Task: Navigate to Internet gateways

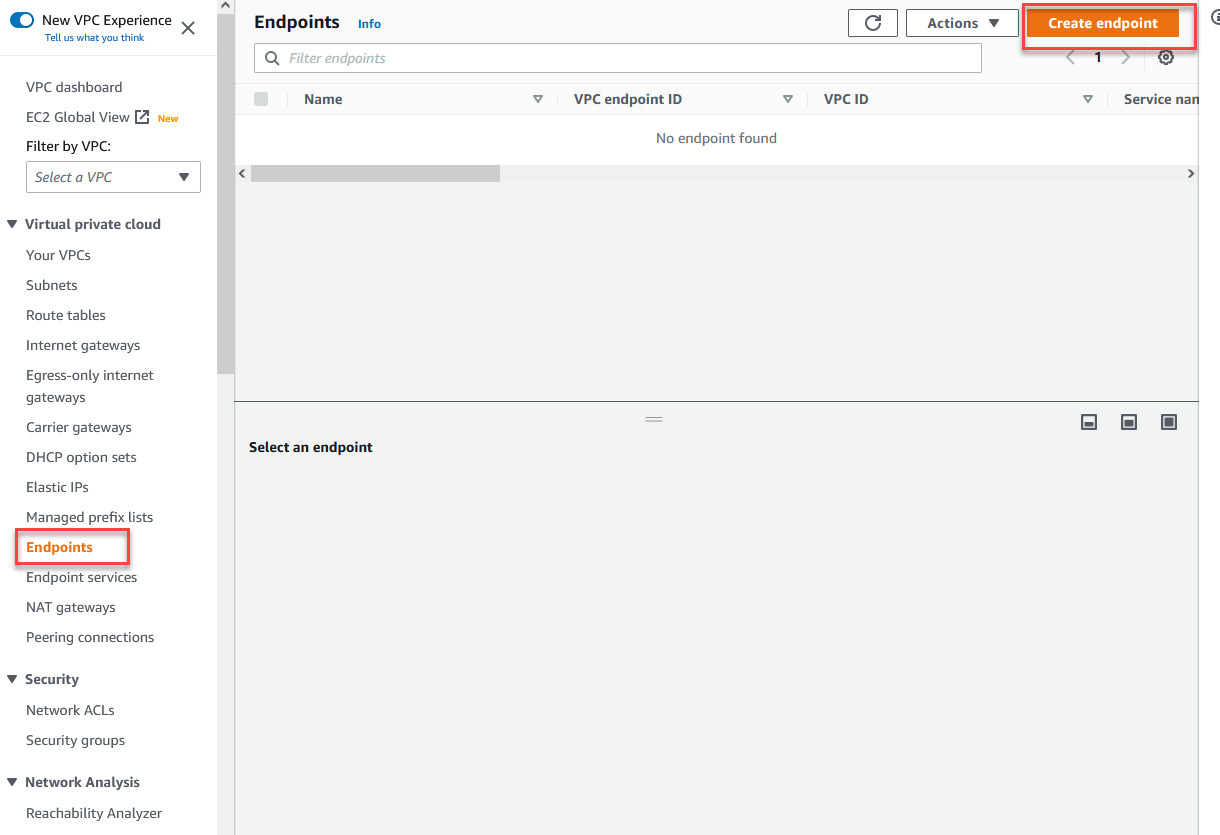Action: click(x=83, y=345)
